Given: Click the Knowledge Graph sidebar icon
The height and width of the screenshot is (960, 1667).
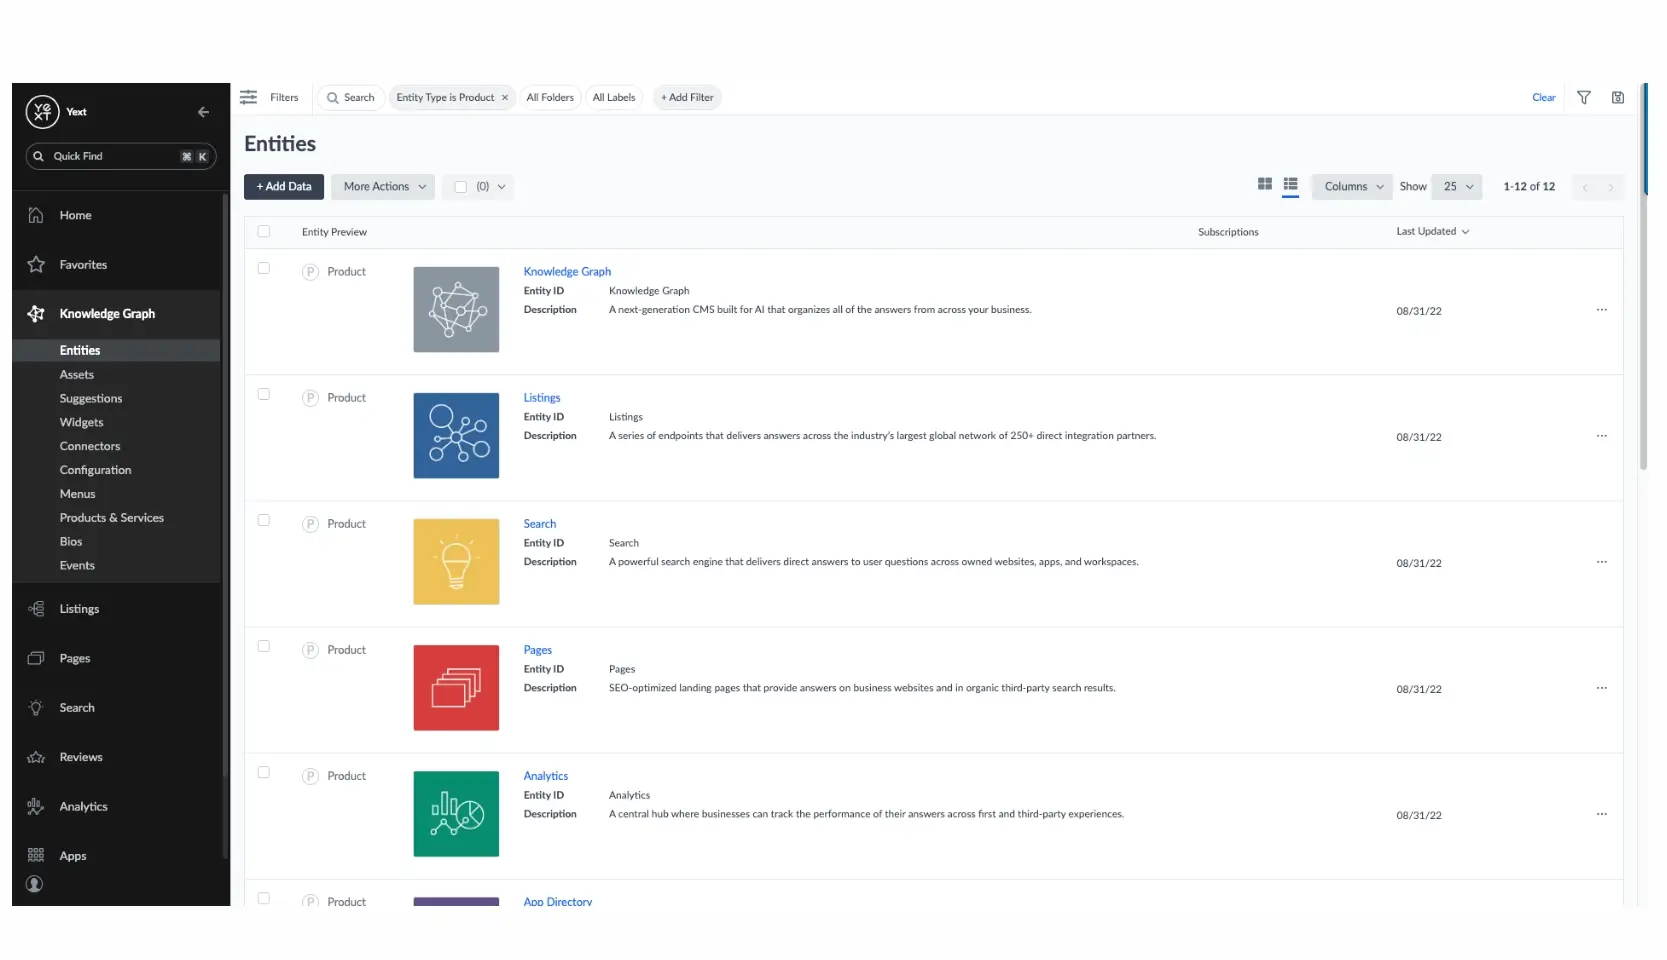Looking at the screenshot, I should click(36, 314).
